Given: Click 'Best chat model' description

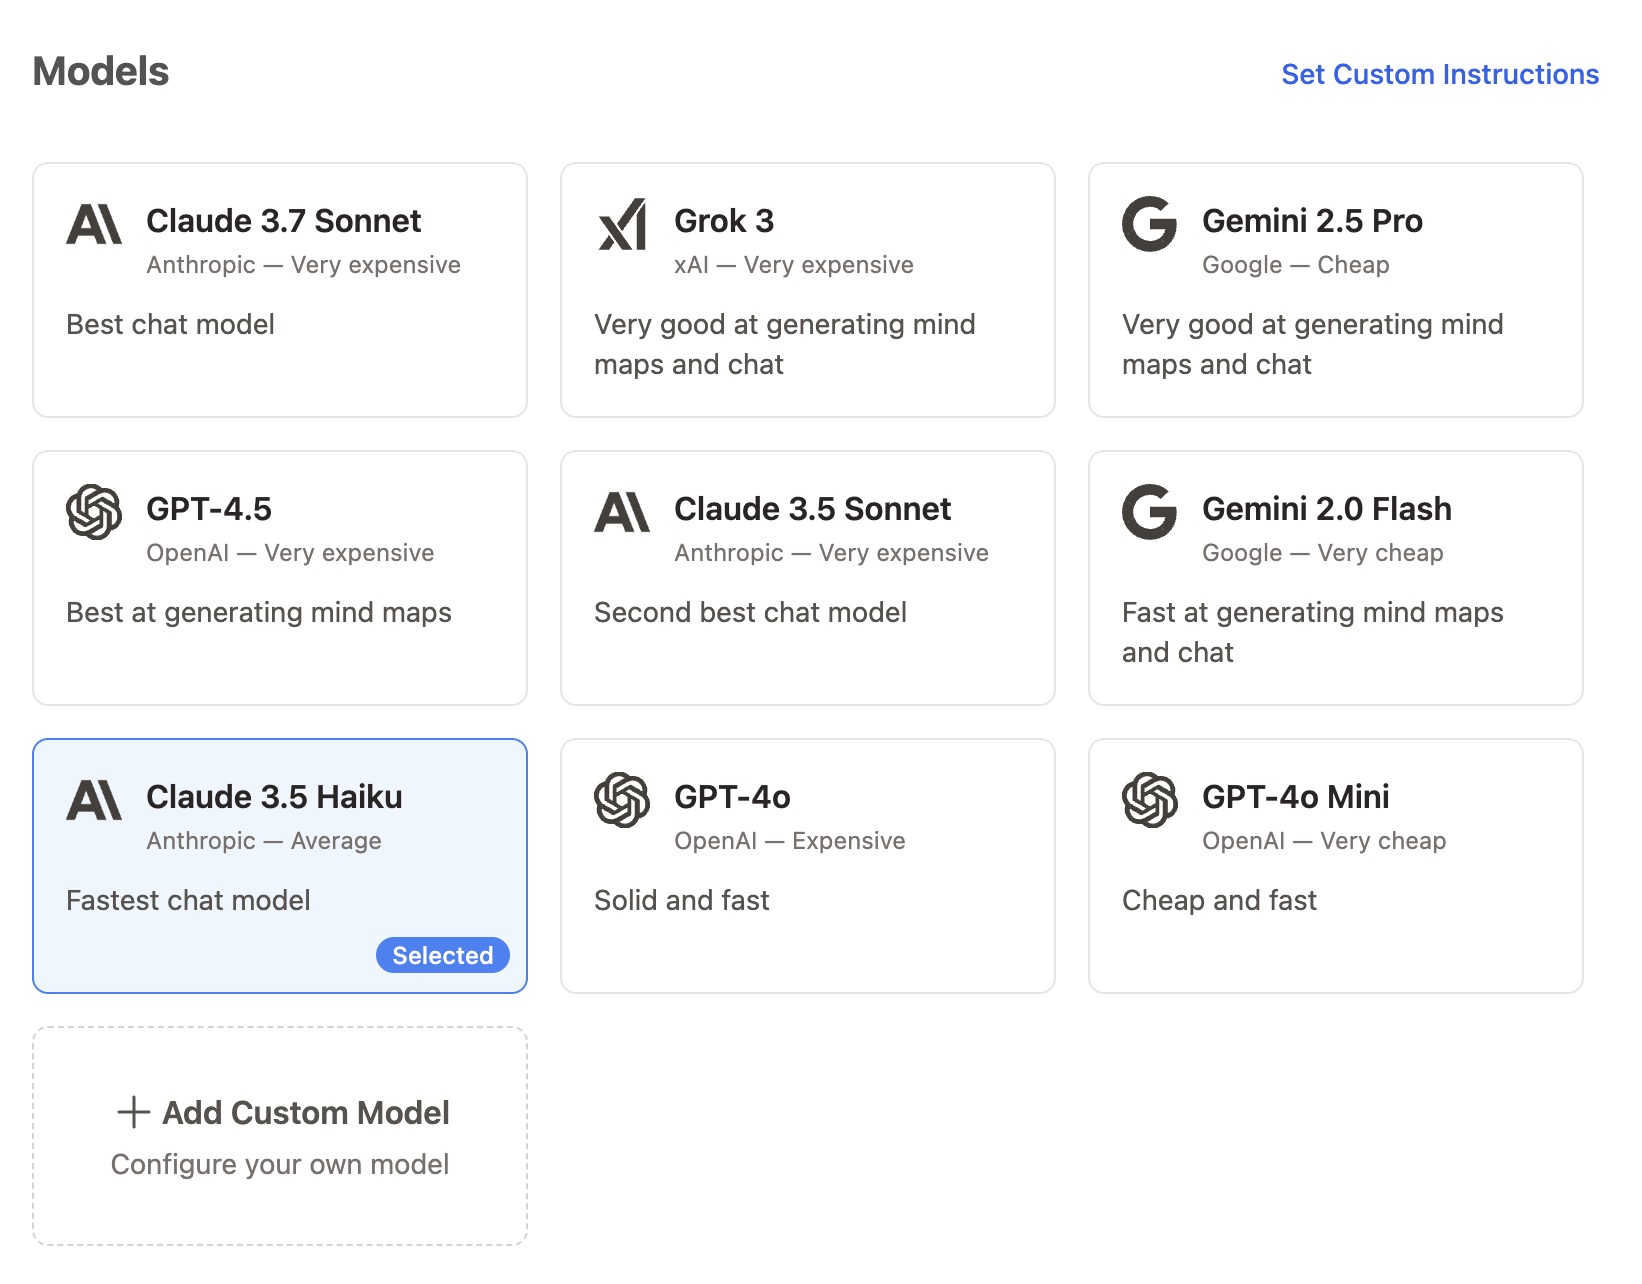Looking at the screenshot, I should [x=170, y=325].
